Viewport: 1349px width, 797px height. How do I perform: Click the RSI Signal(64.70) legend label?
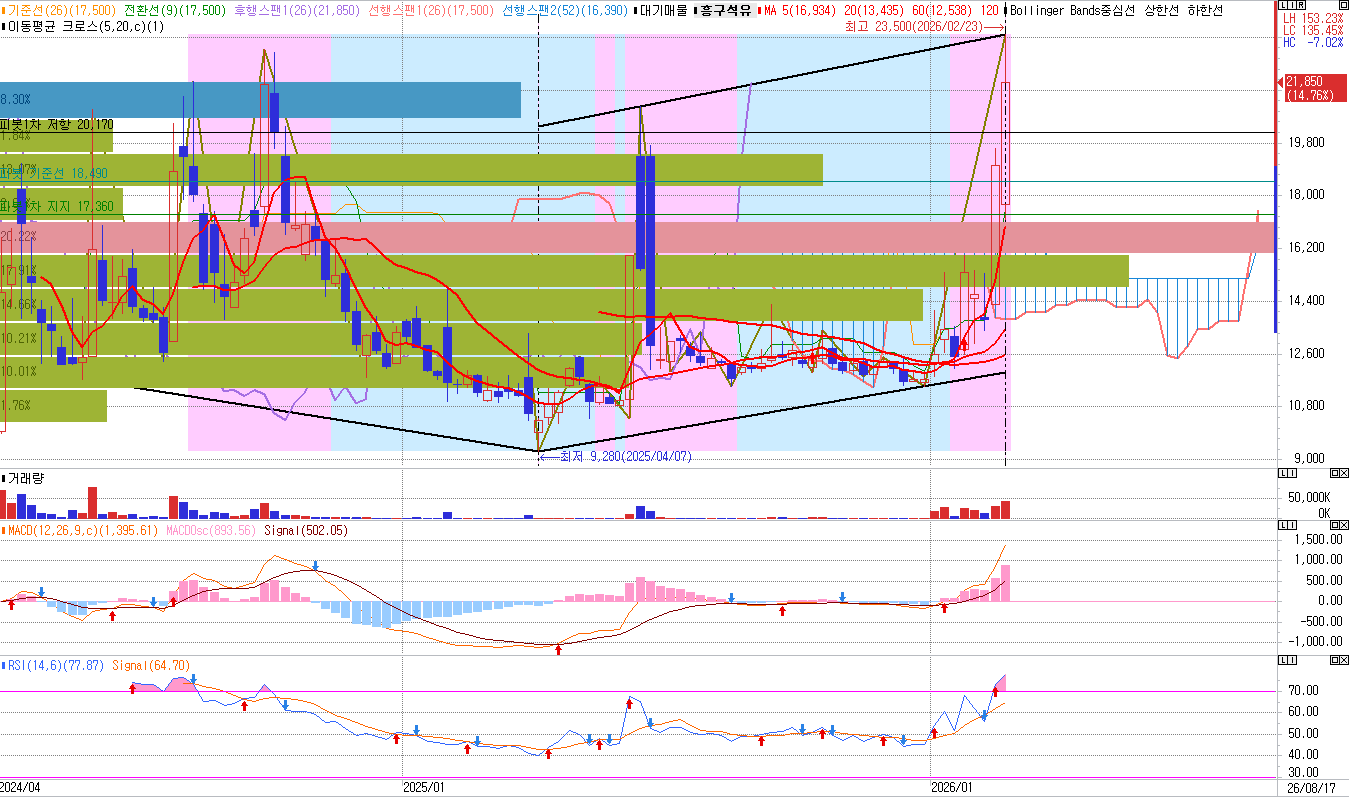pyautogui.click(x=151, y=665)
